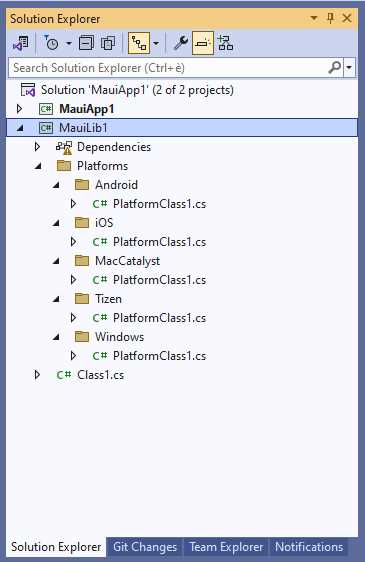Image resolution: width=365 pixels, height=562 pixels.
Task: Click the Search Solution Explorer field
Action: click(168, 67)
